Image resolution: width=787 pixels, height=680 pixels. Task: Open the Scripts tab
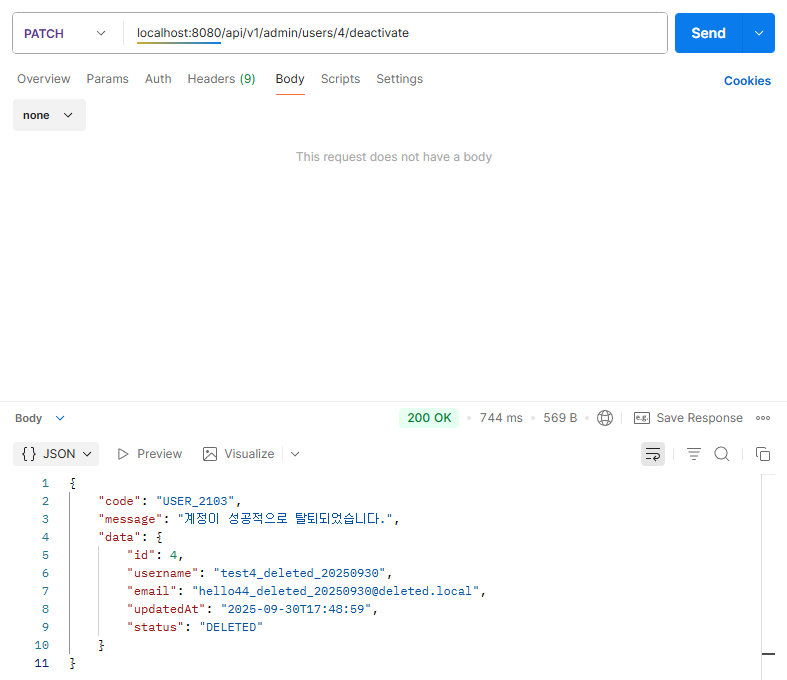340,79
